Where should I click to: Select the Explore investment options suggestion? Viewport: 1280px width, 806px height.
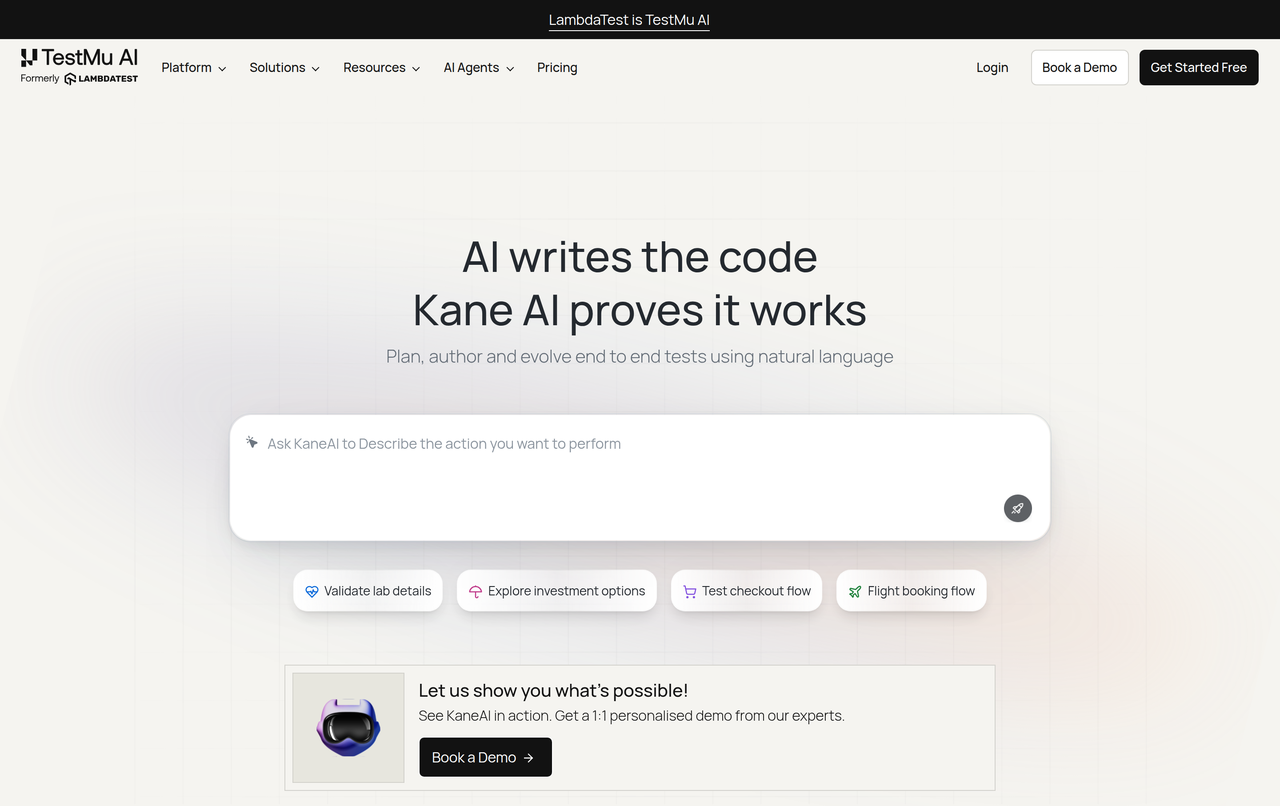[x=557, y=591]
